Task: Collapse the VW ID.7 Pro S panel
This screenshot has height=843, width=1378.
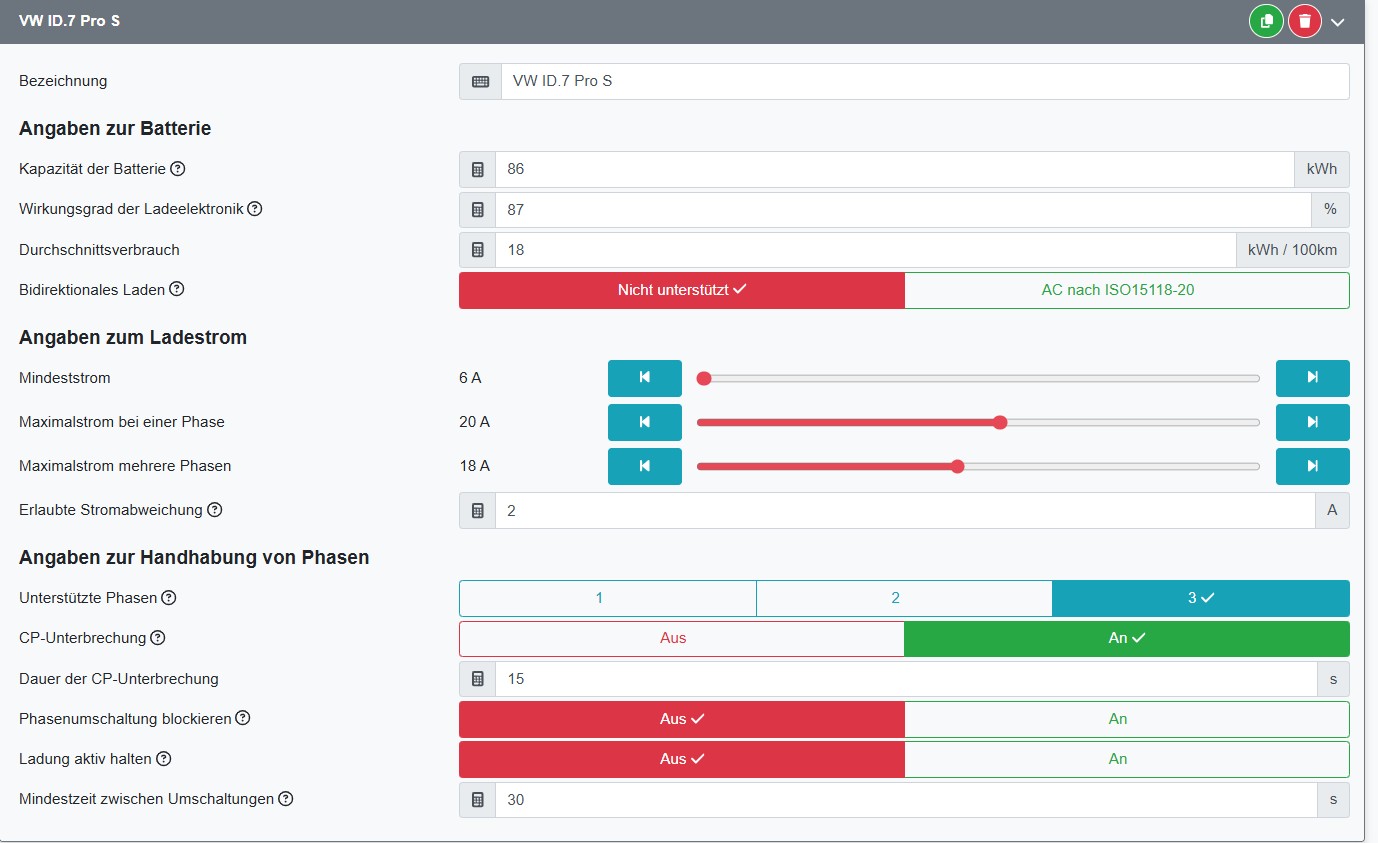Action: tap(1338, 22)
